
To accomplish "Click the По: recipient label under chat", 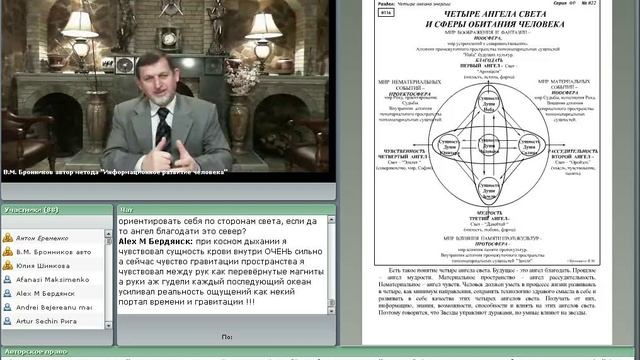I will point(227,337).
